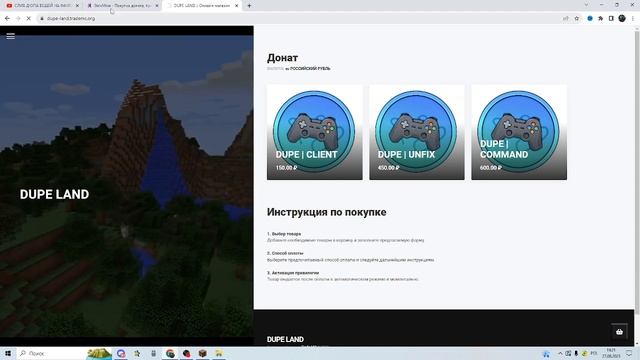Go forward in the browser

pyautogui.click(x=18, y=18)
